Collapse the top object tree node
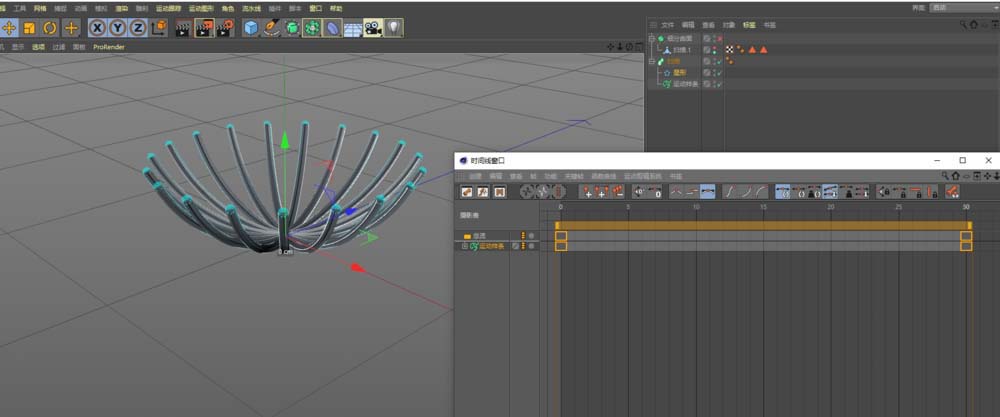 coord(650,38)
